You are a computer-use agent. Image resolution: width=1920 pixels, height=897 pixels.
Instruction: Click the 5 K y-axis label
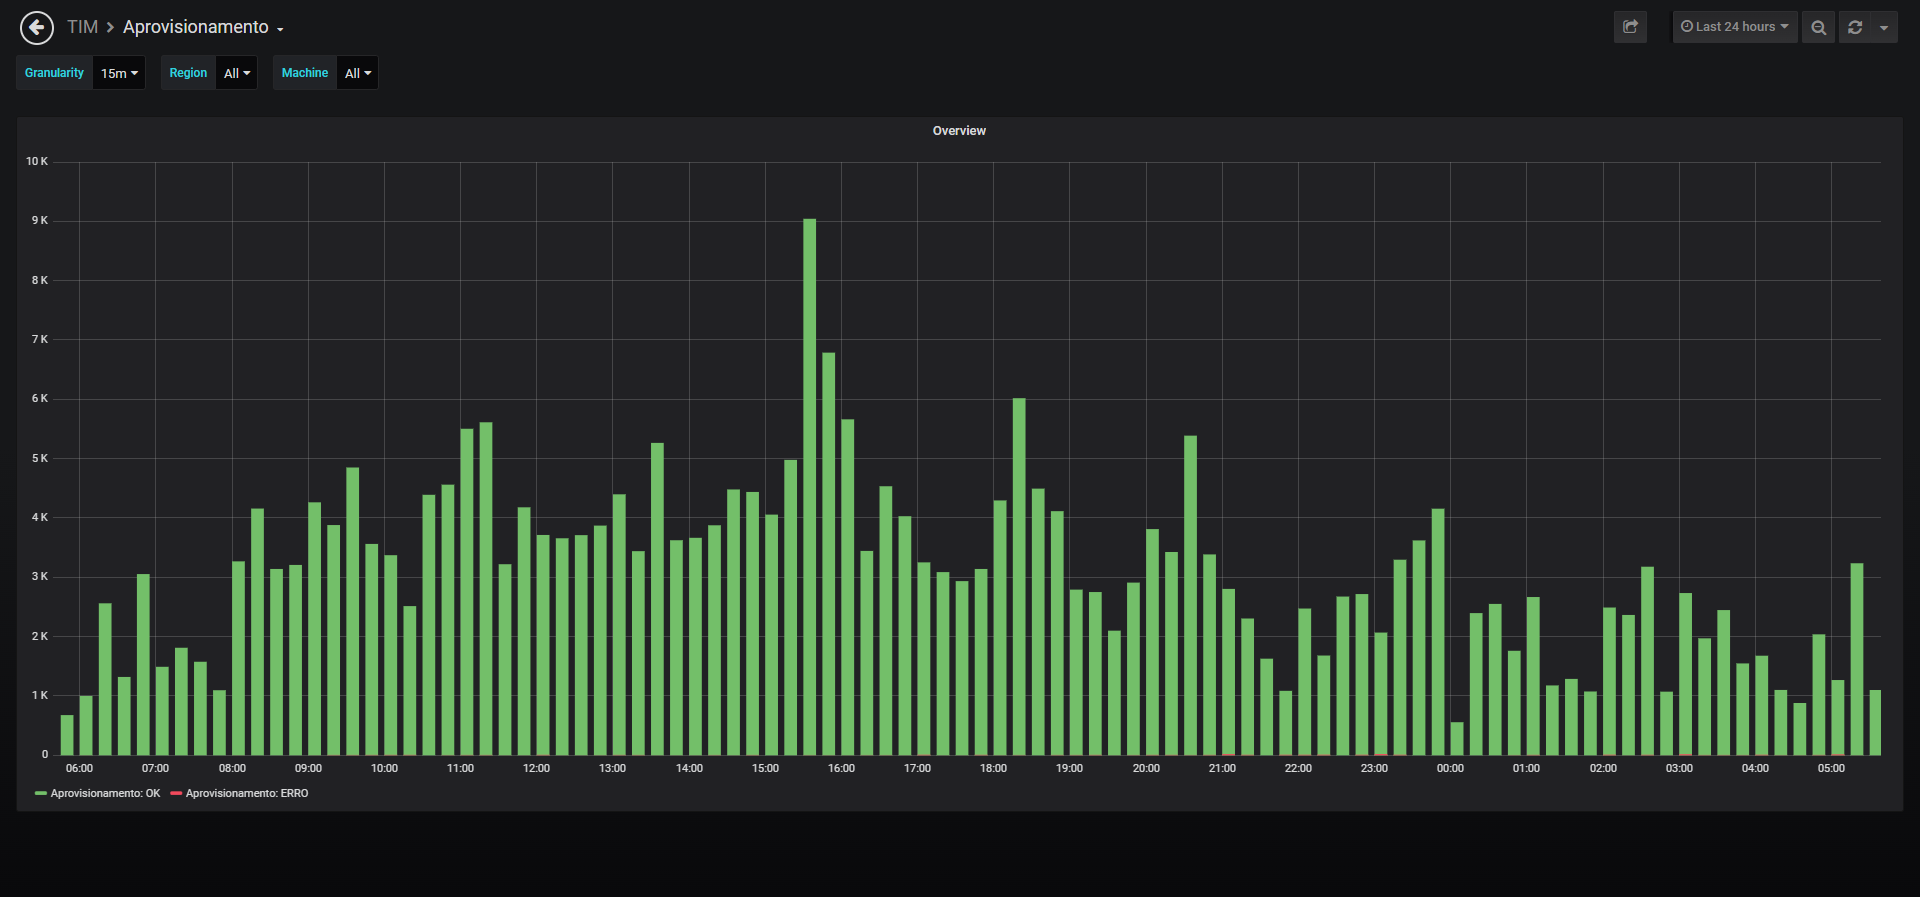[x=40, y=458]
